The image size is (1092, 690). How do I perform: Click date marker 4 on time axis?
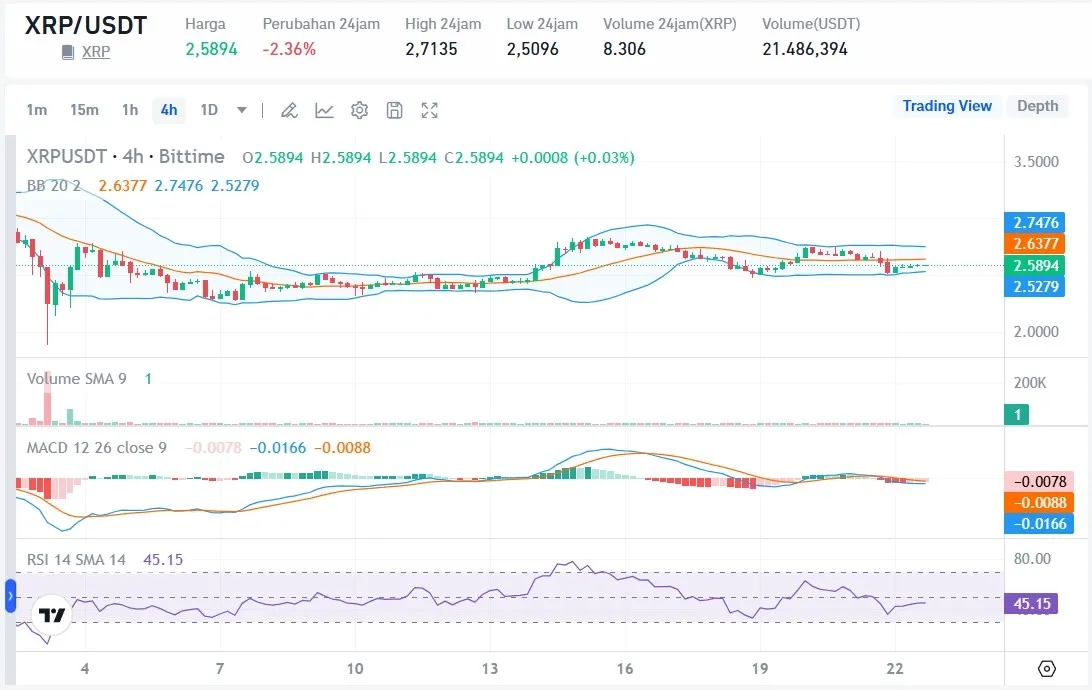click(x=85, y=669)
